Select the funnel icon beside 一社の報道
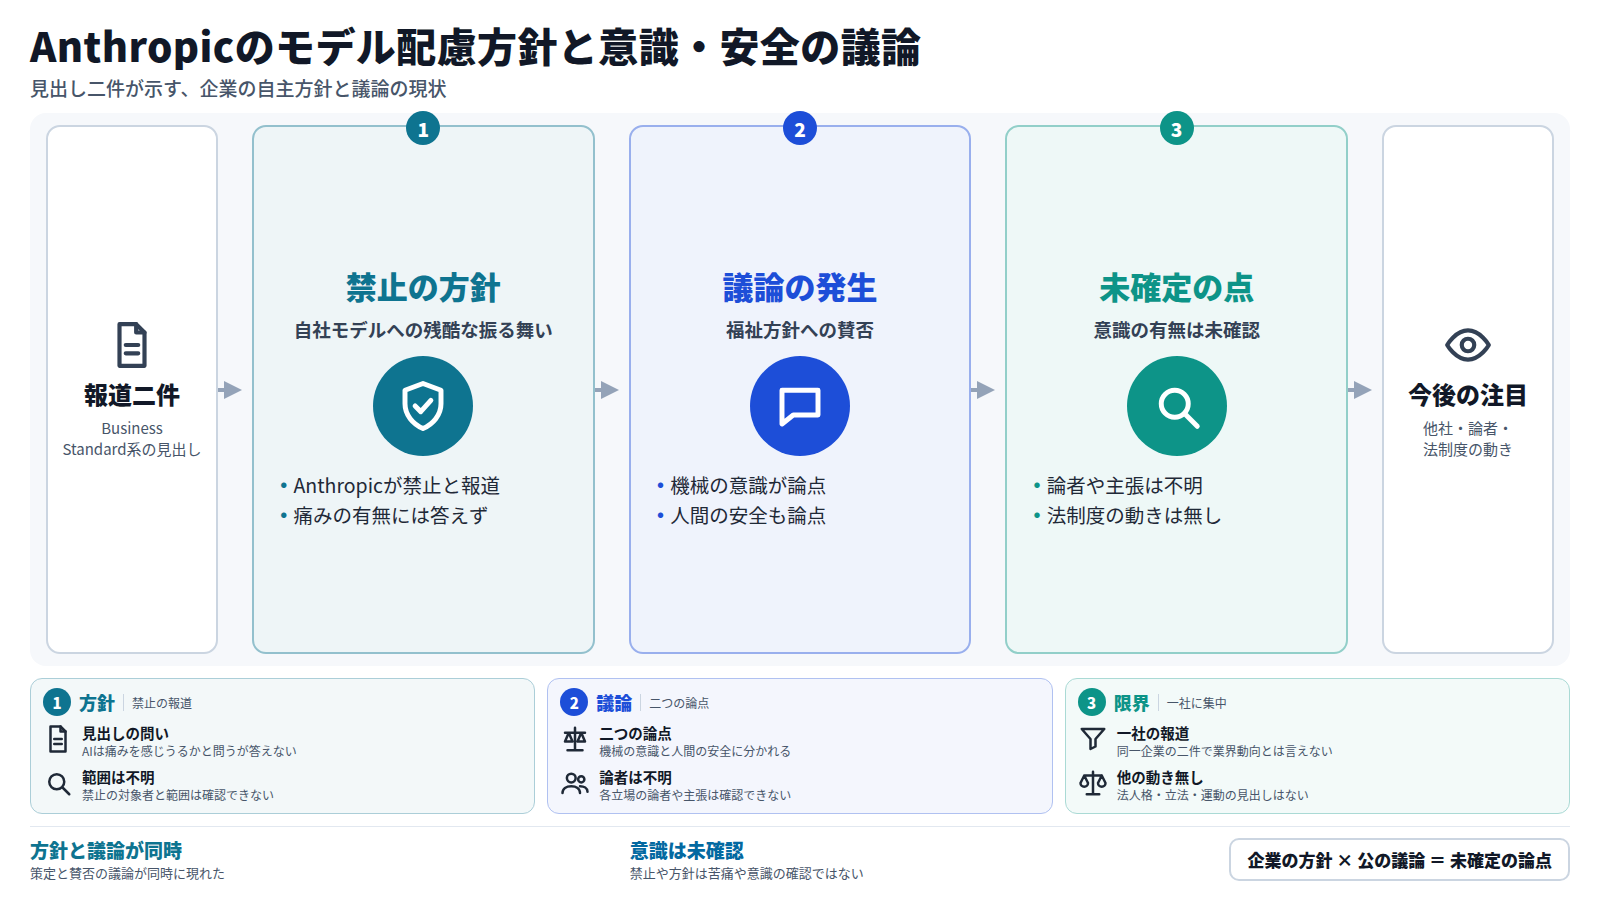 click(1093, 740)
